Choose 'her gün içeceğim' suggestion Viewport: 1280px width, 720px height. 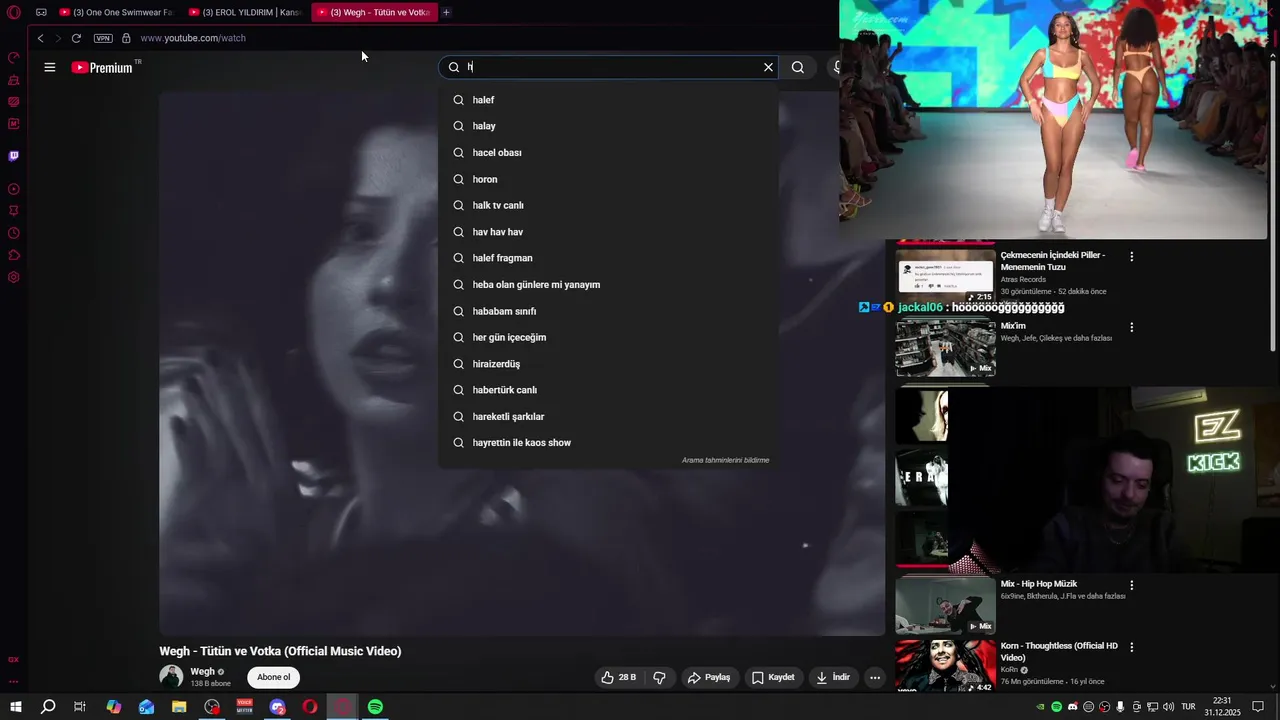[608, 337]
